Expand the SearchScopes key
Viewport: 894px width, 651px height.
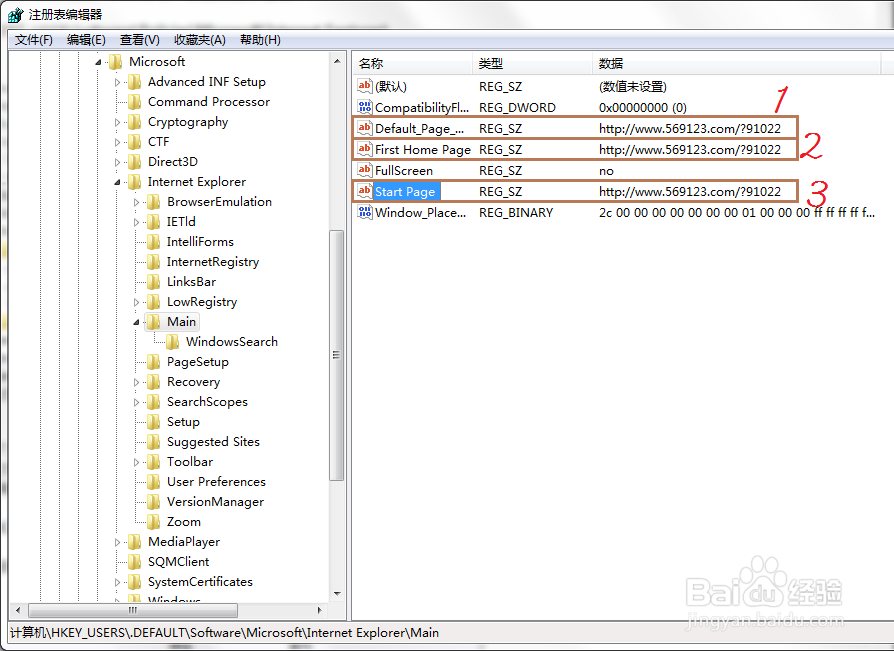(x=136, y=402)
